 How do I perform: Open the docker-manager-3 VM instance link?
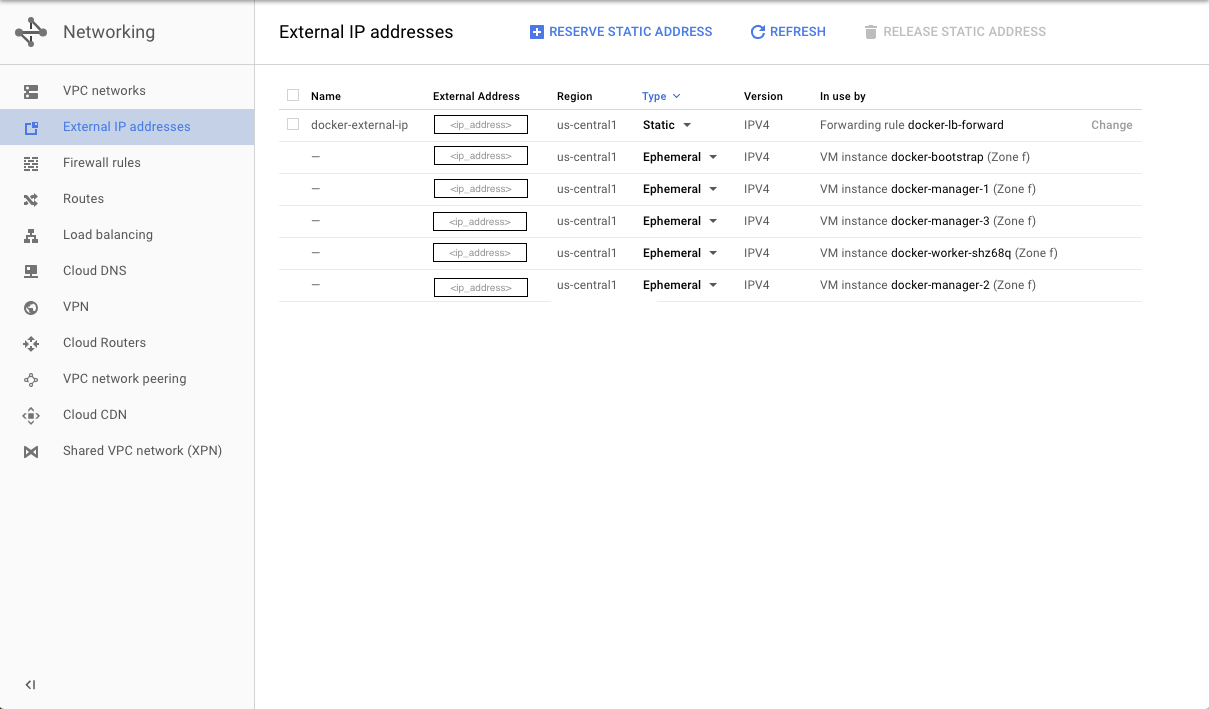[940, 221]
